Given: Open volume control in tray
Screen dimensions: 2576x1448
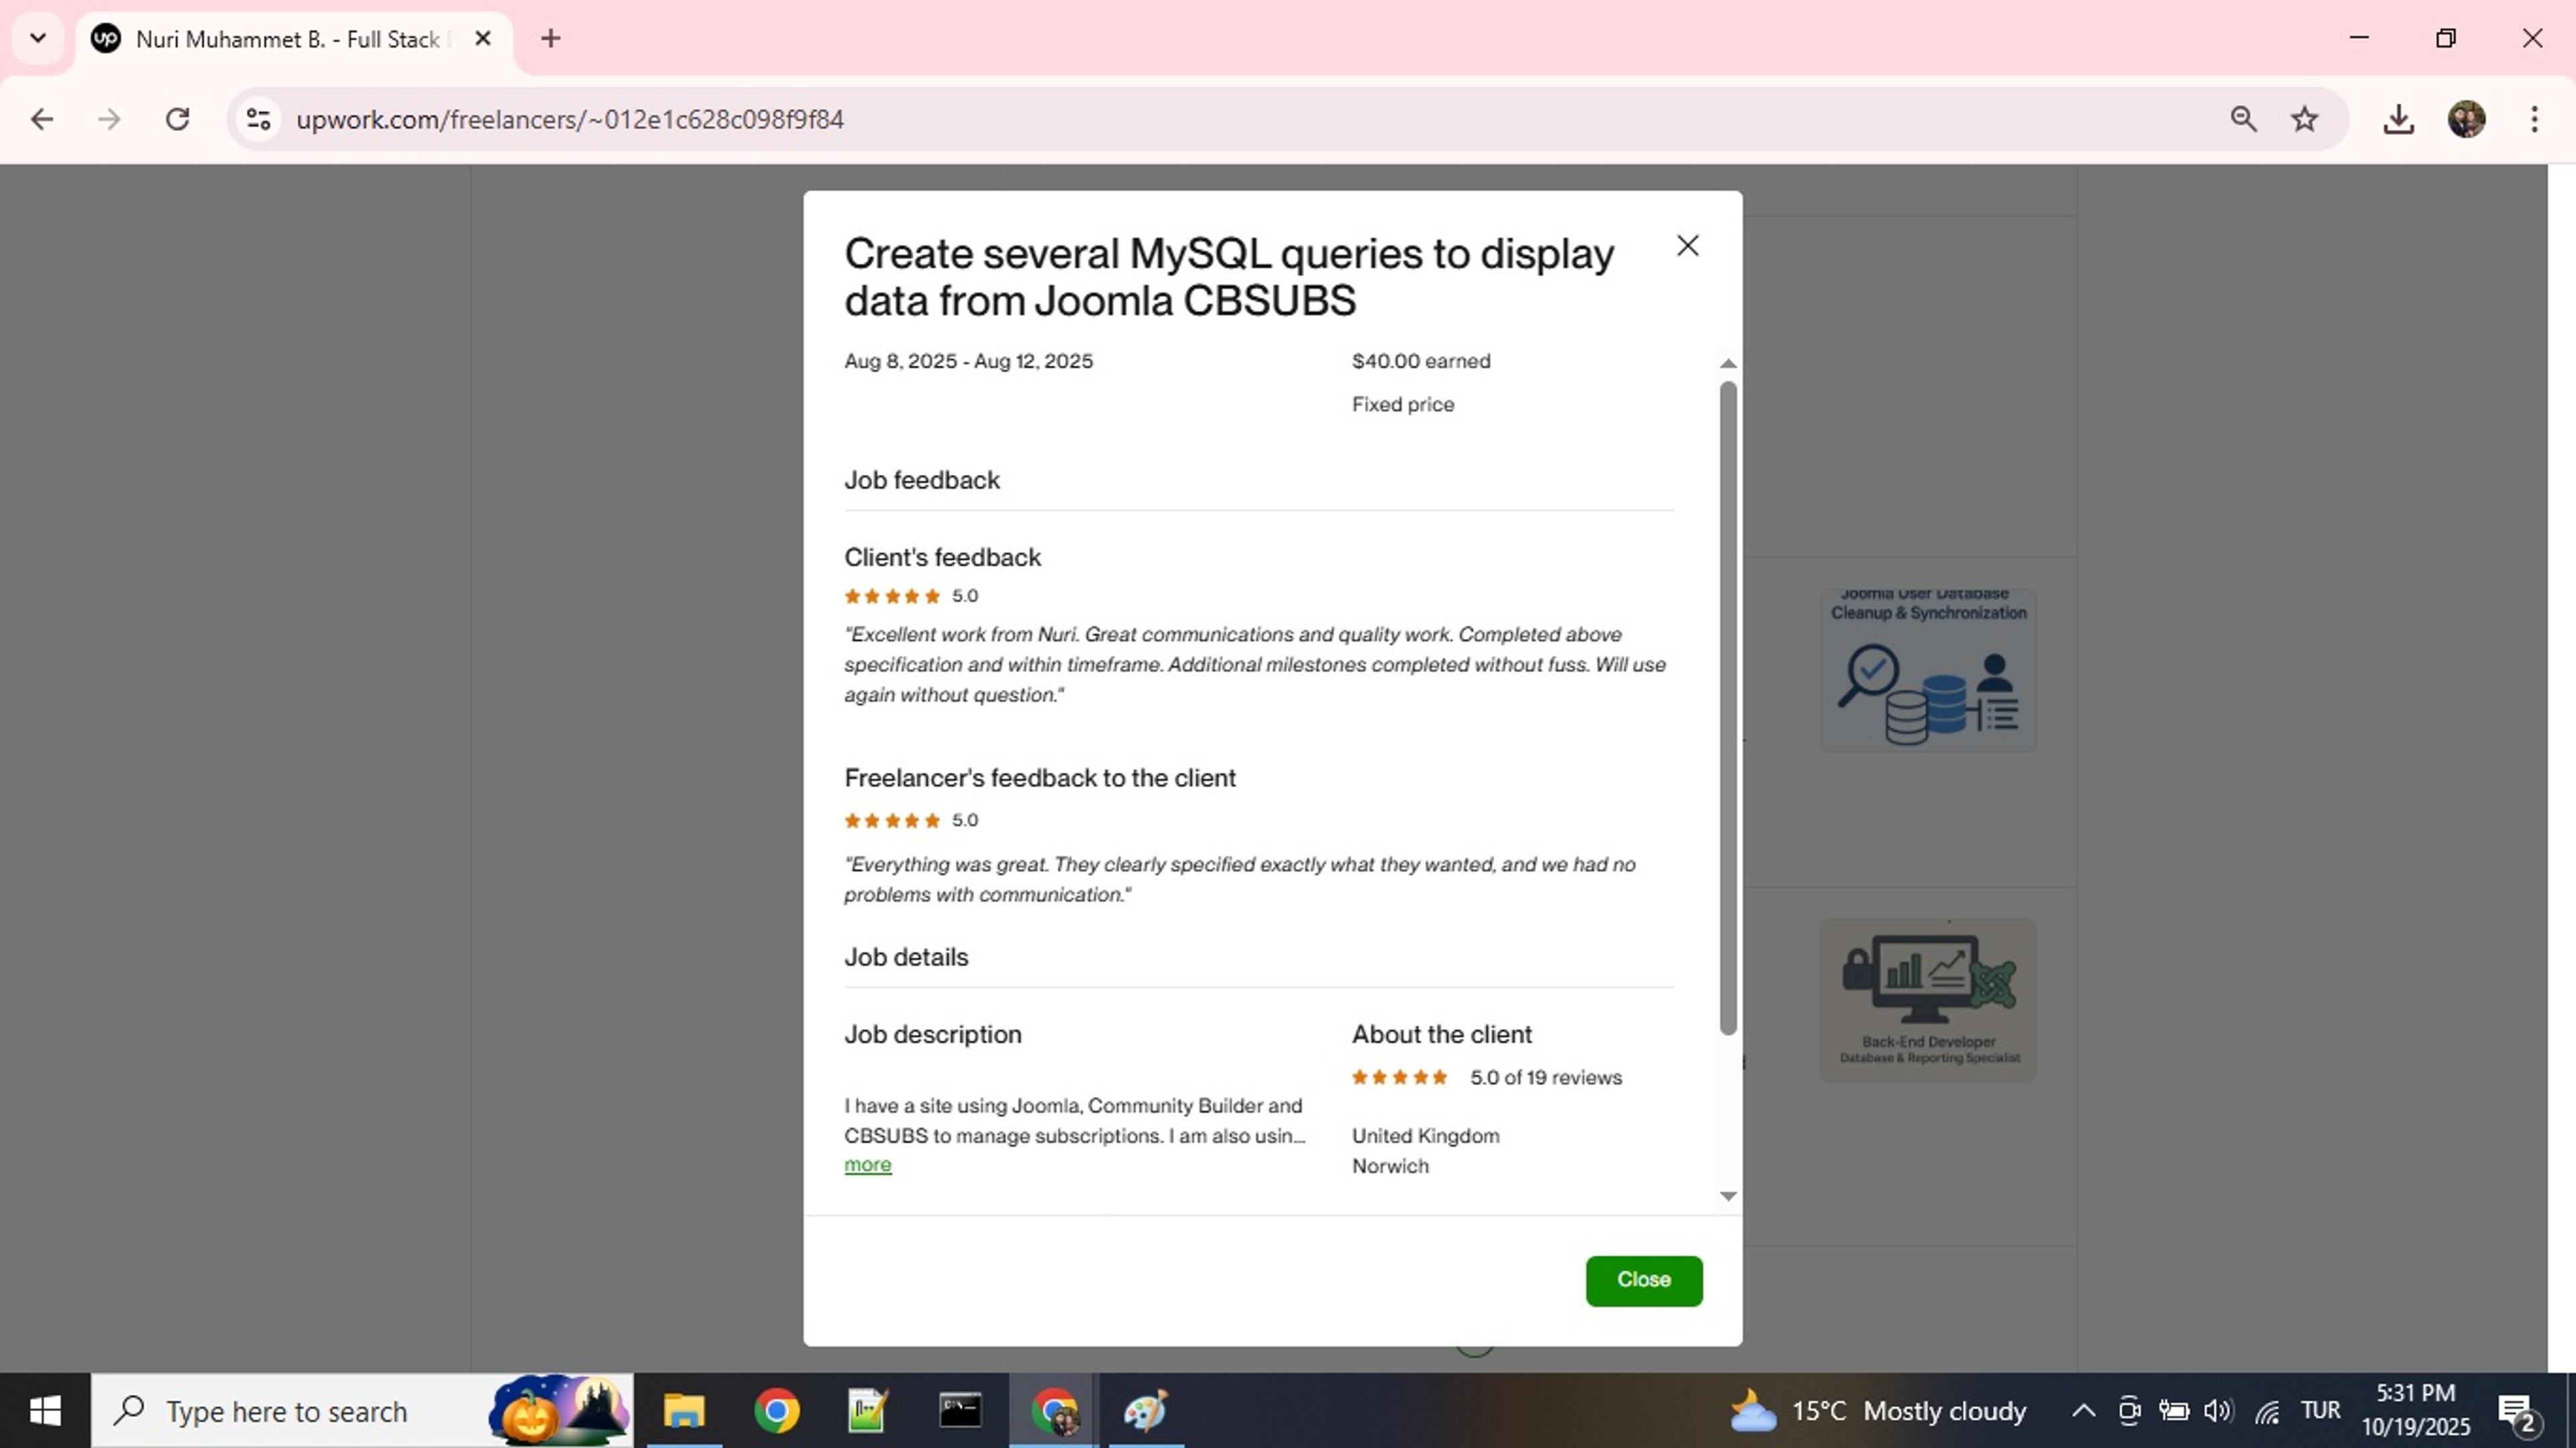Looking at the screenshot, I should [2218, 1411].
